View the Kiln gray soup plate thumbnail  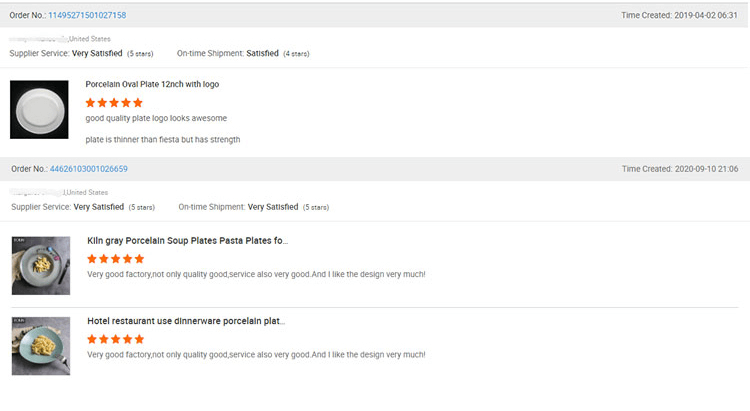[41, 265]
